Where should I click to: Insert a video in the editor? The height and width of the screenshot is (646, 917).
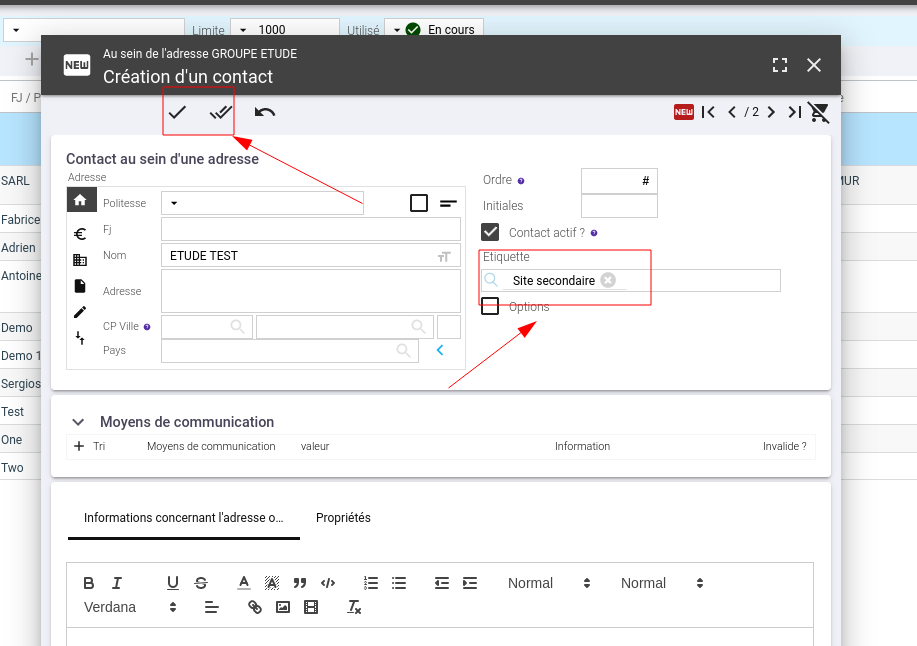point(311,607)
